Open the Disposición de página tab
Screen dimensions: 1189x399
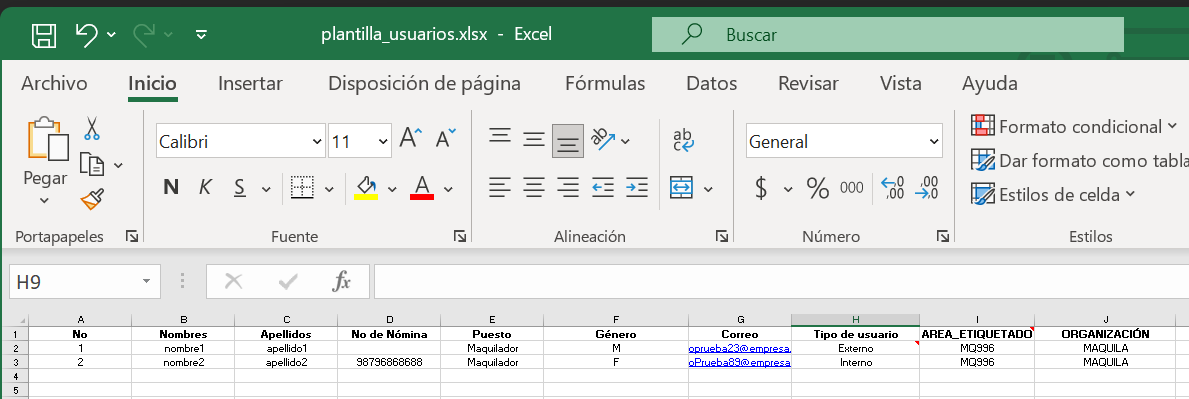point(424,83)
